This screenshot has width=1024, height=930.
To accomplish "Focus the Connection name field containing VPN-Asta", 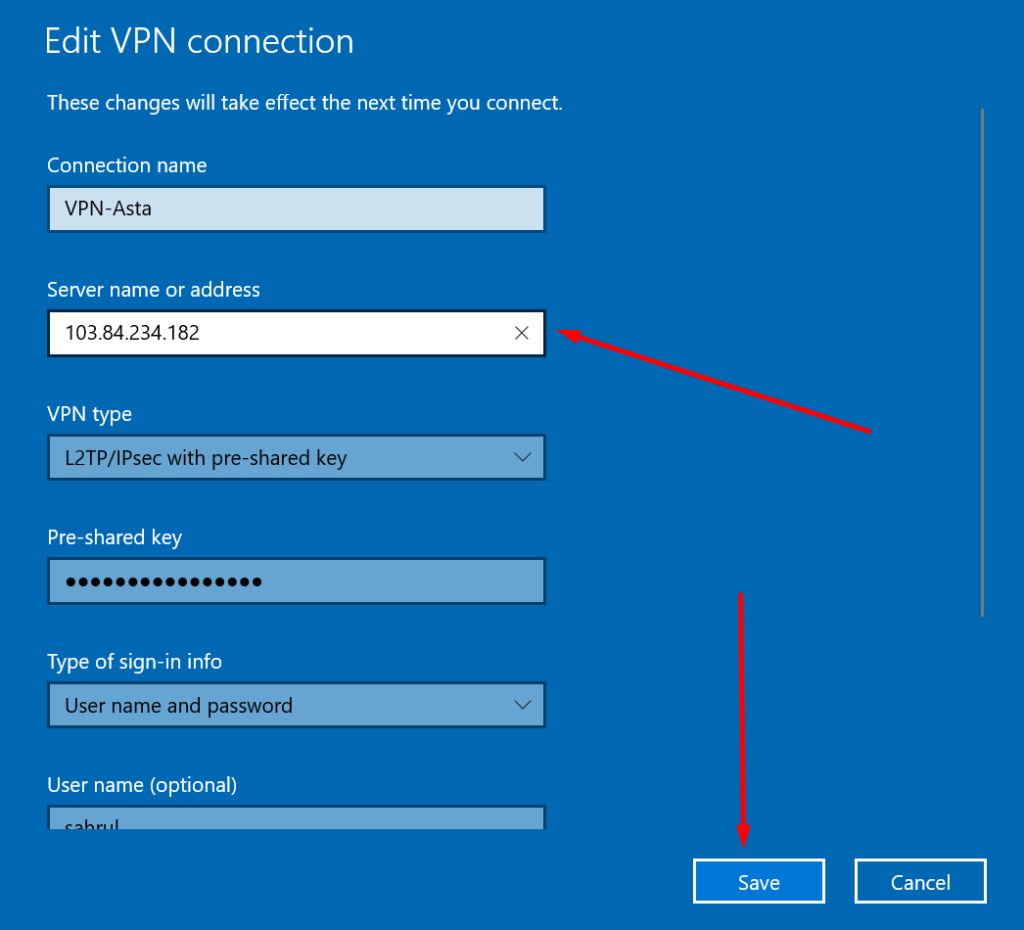I will [296, 210].
